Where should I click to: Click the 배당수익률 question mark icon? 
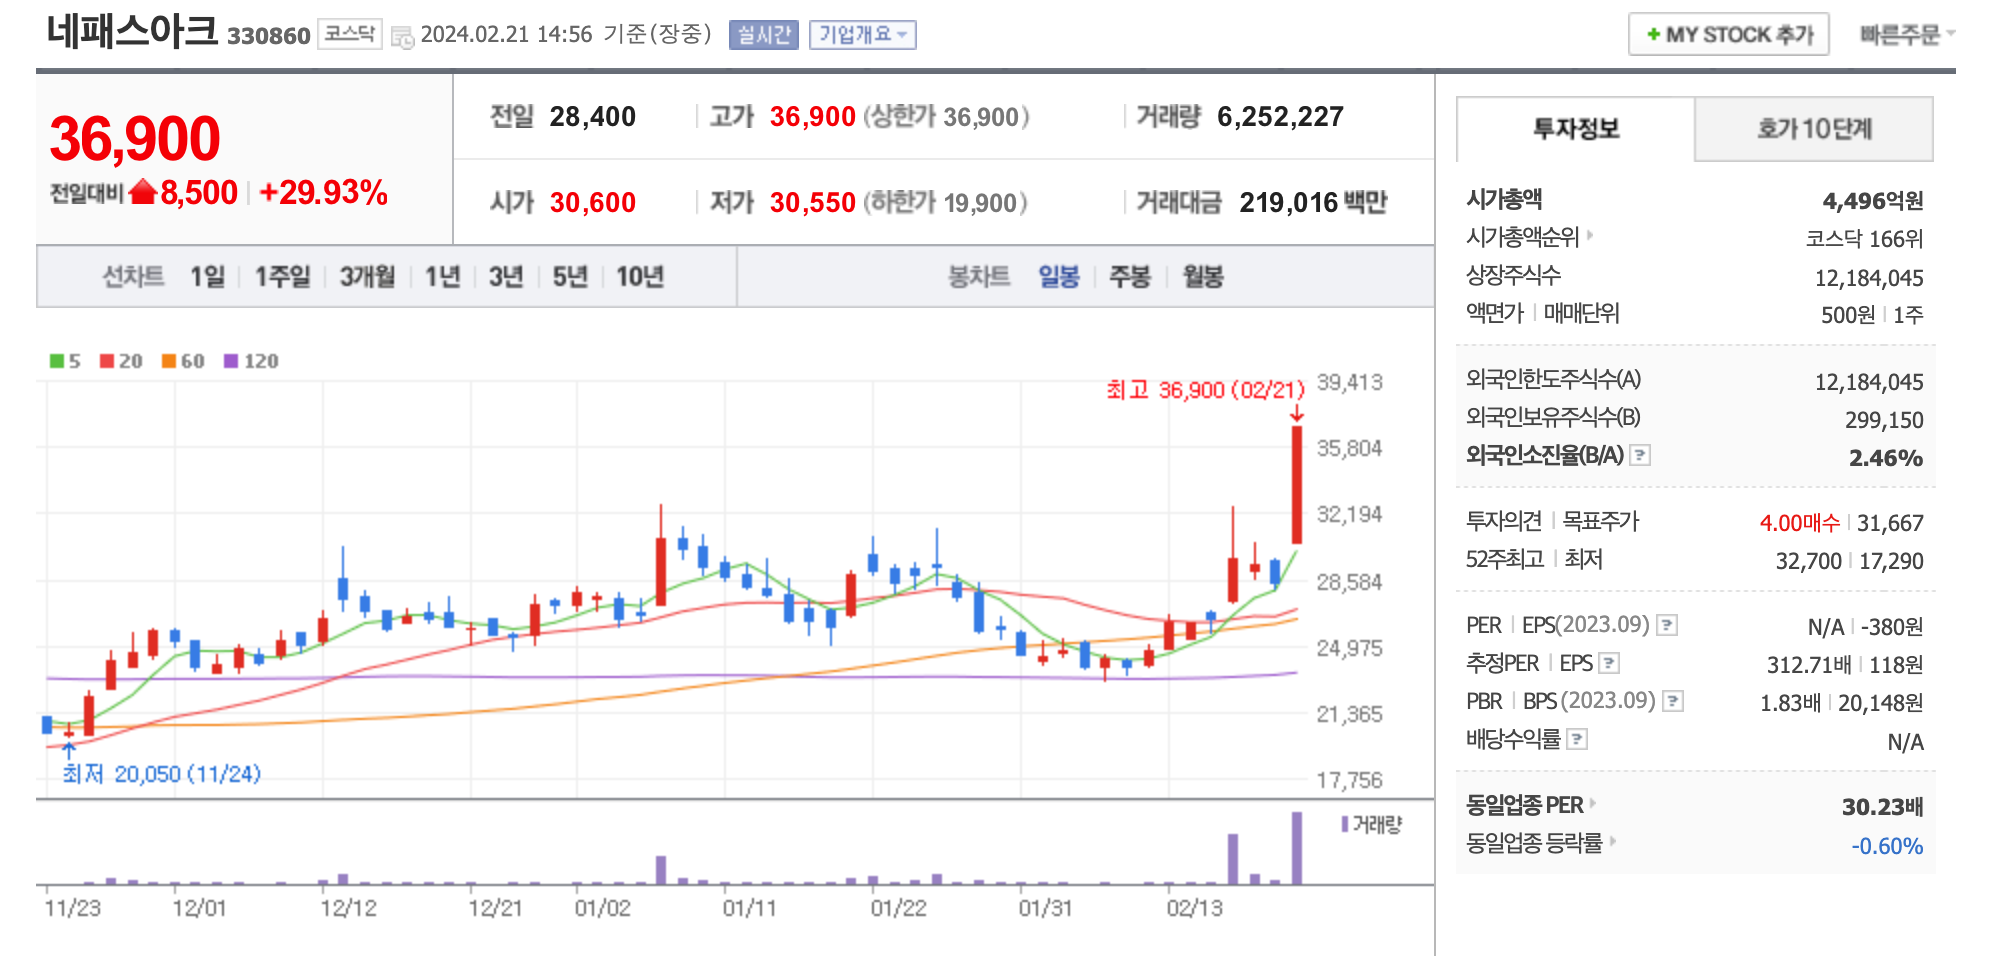coord(1578,739)
